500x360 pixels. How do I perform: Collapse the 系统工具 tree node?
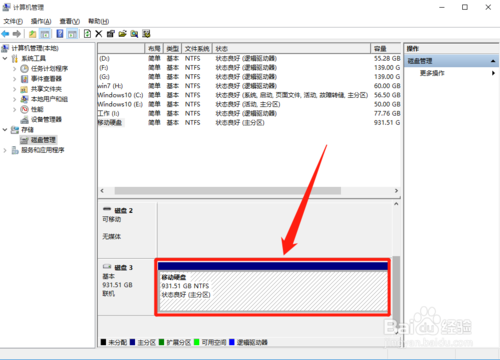(5, 58)
